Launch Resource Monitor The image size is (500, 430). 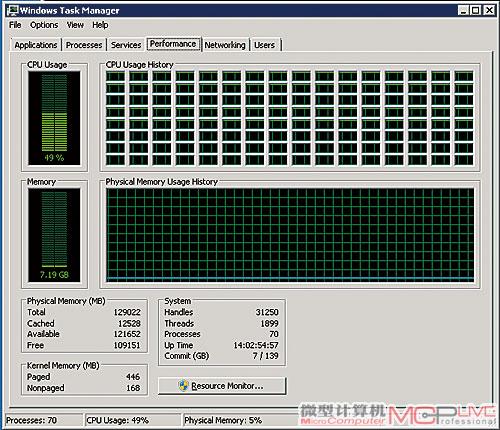pyautogui.click(x=222, y=386)
